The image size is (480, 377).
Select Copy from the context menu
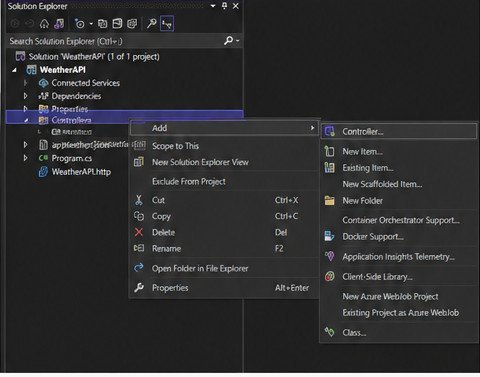tap(224, 216)
